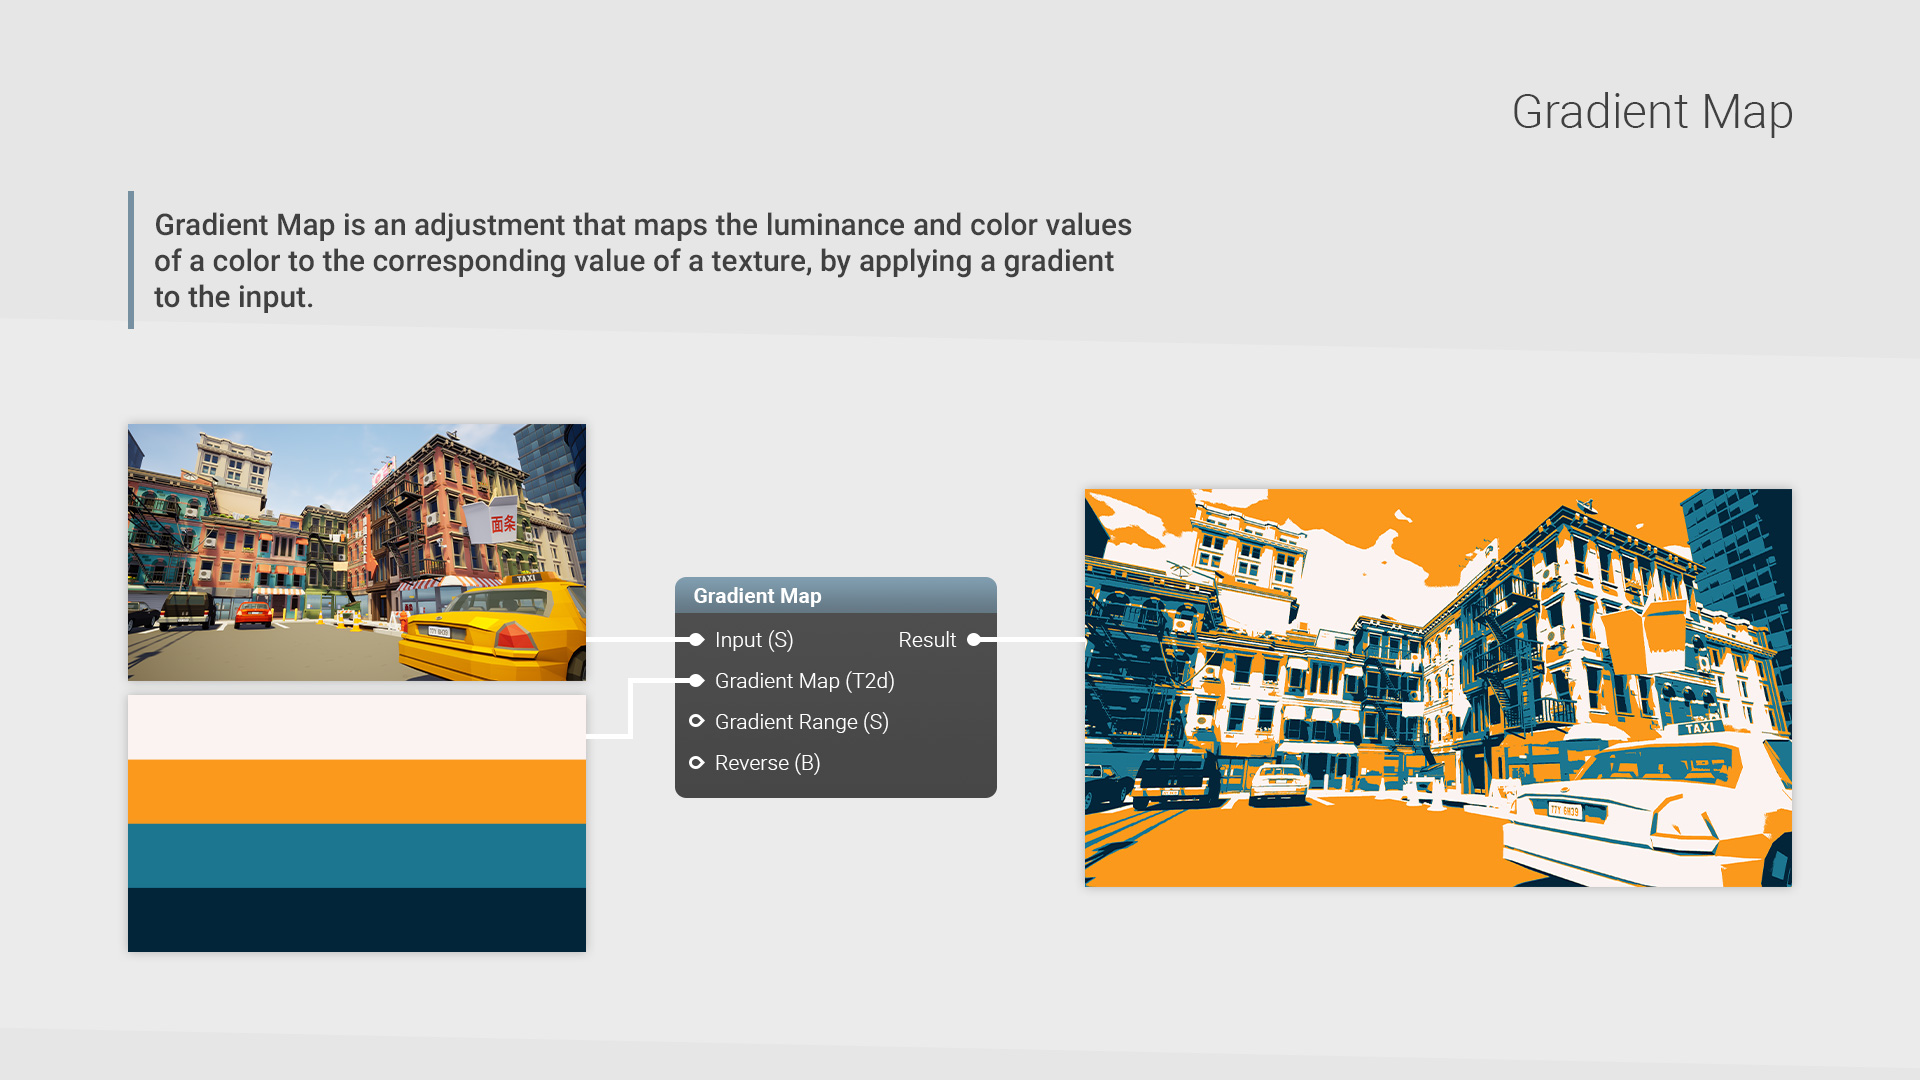Viewport: 1920px width, 1080px height.
Task: Click the Gradient Map slide title
Action: (1652, 112)
